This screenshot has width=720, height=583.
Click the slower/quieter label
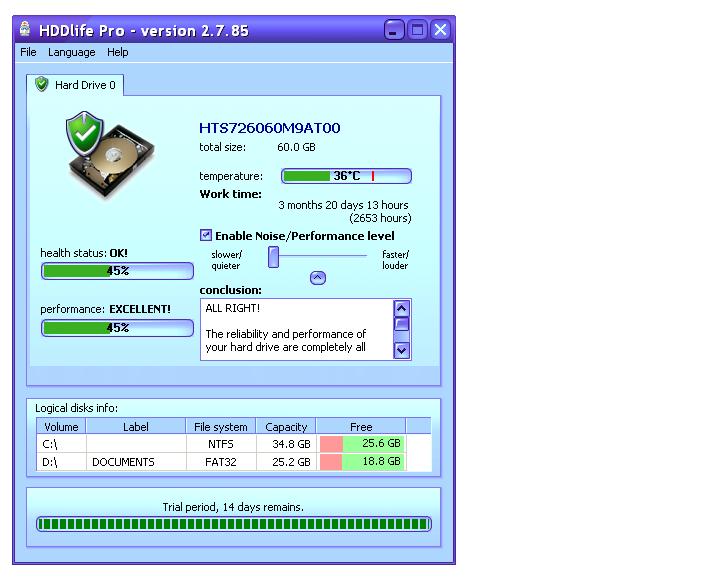click(x=226, y=260)
